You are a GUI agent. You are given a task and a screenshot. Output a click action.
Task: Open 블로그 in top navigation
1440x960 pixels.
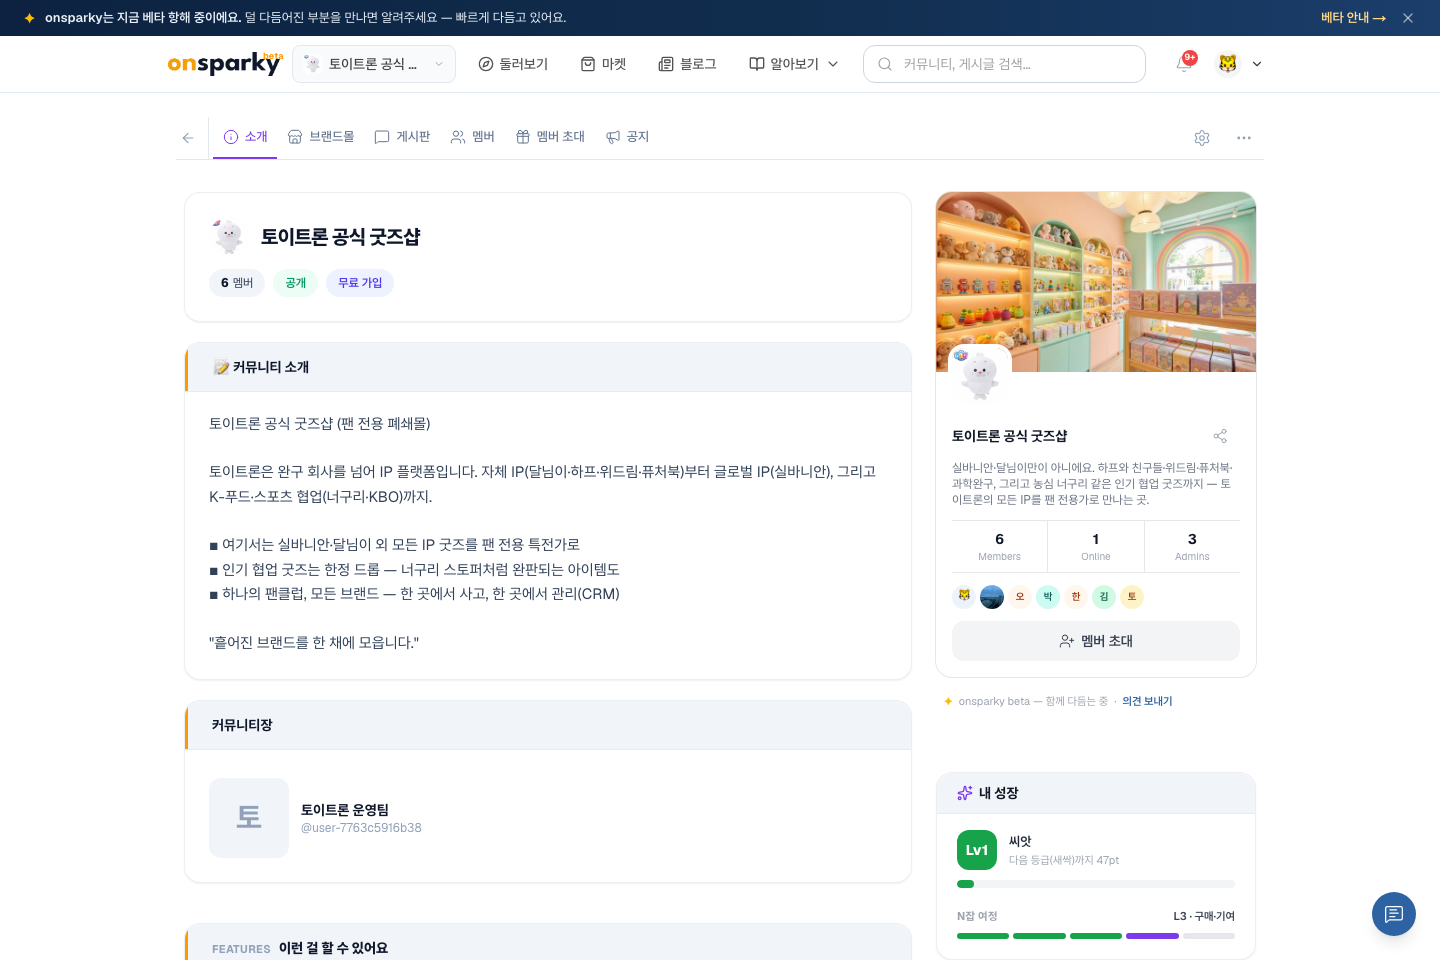click(x=687, y=64)
